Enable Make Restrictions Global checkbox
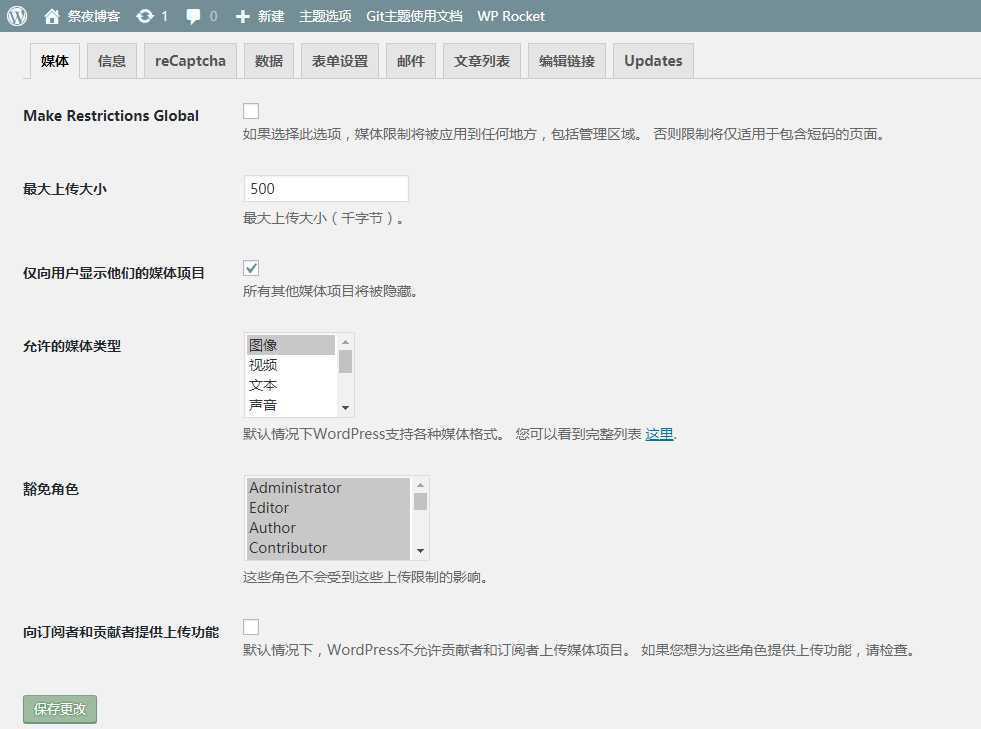 [251, 111]
